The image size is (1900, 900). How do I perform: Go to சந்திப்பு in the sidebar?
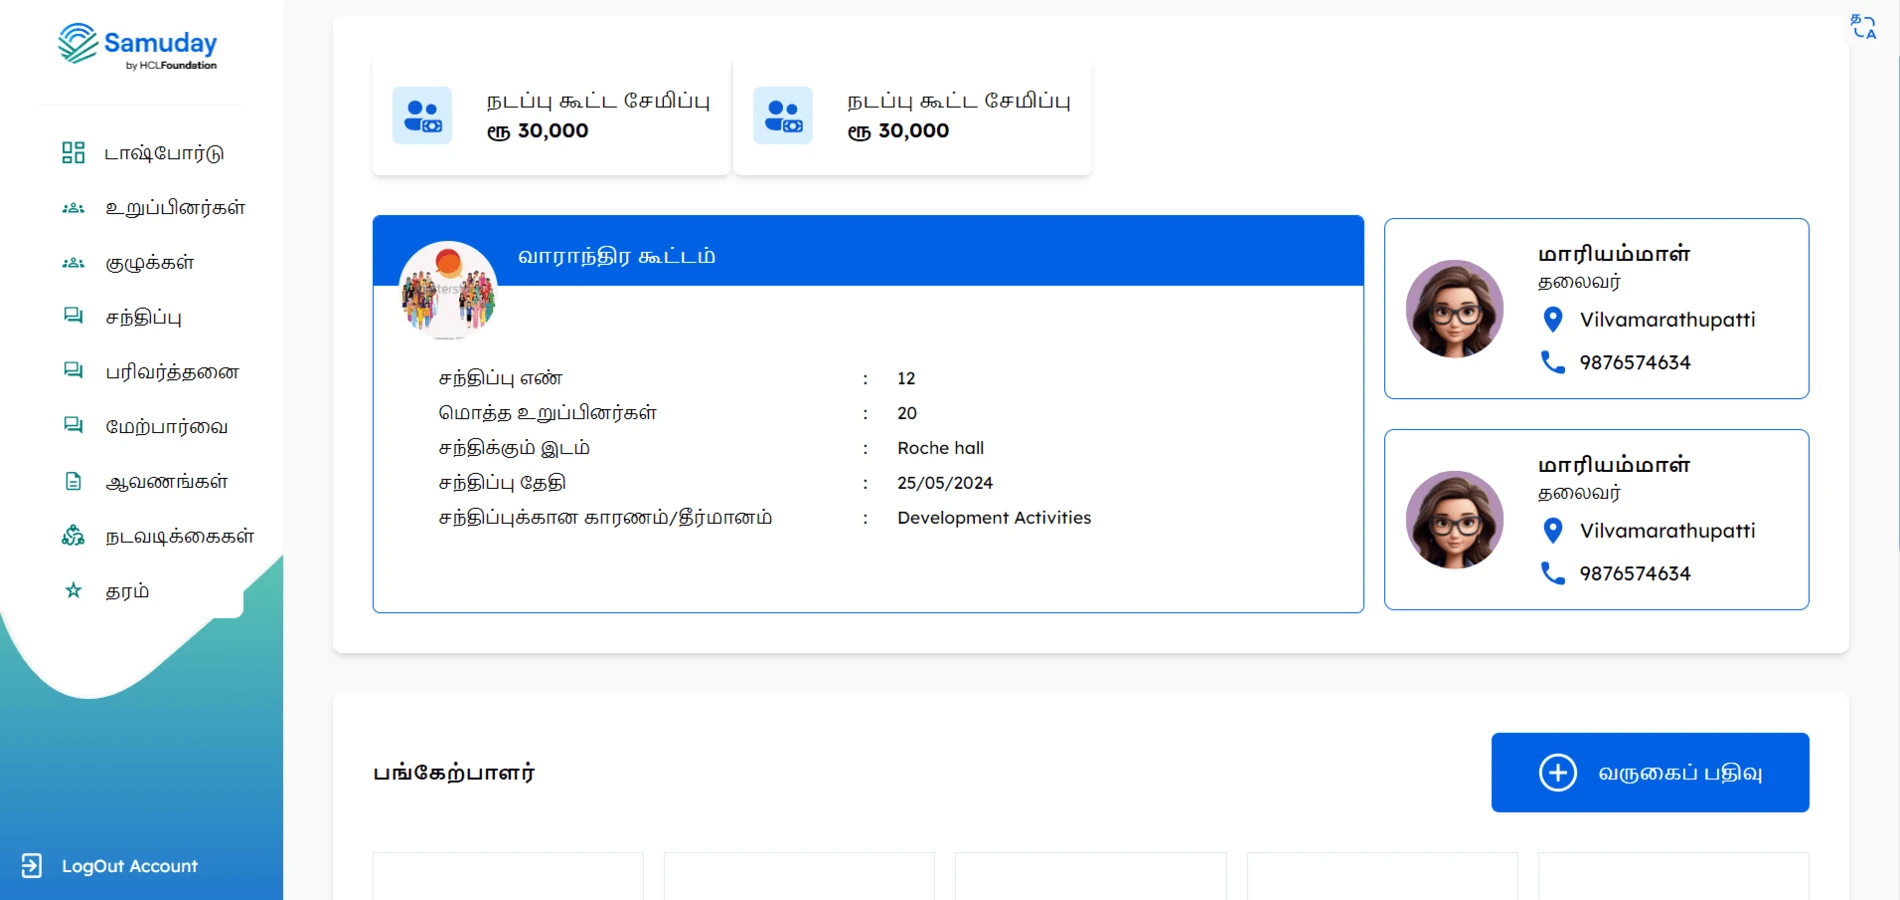144,318
